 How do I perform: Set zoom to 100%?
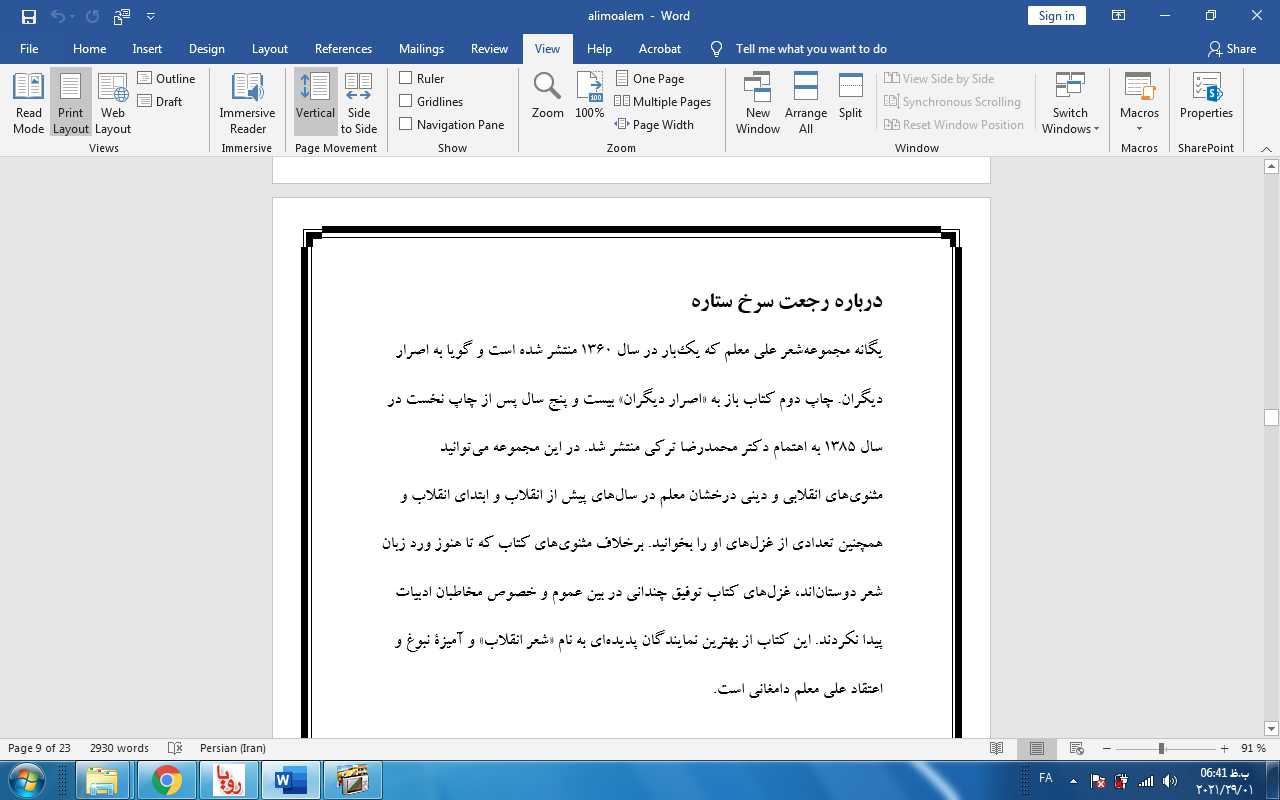point(589,95)
